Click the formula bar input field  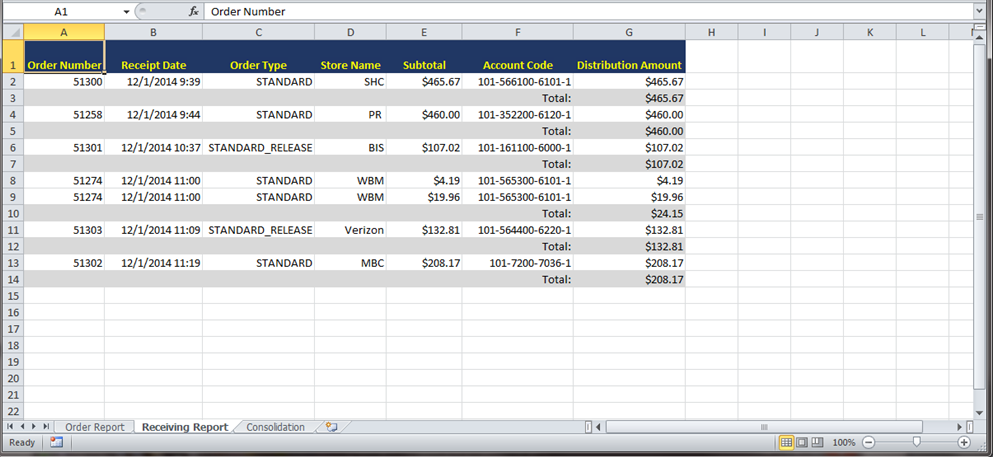(x=580, y=11)
